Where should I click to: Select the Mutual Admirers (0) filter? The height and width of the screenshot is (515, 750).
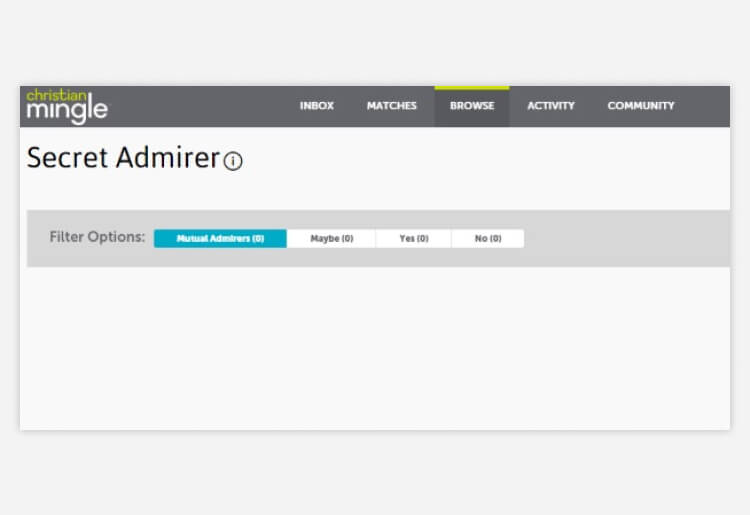[220, 239]
